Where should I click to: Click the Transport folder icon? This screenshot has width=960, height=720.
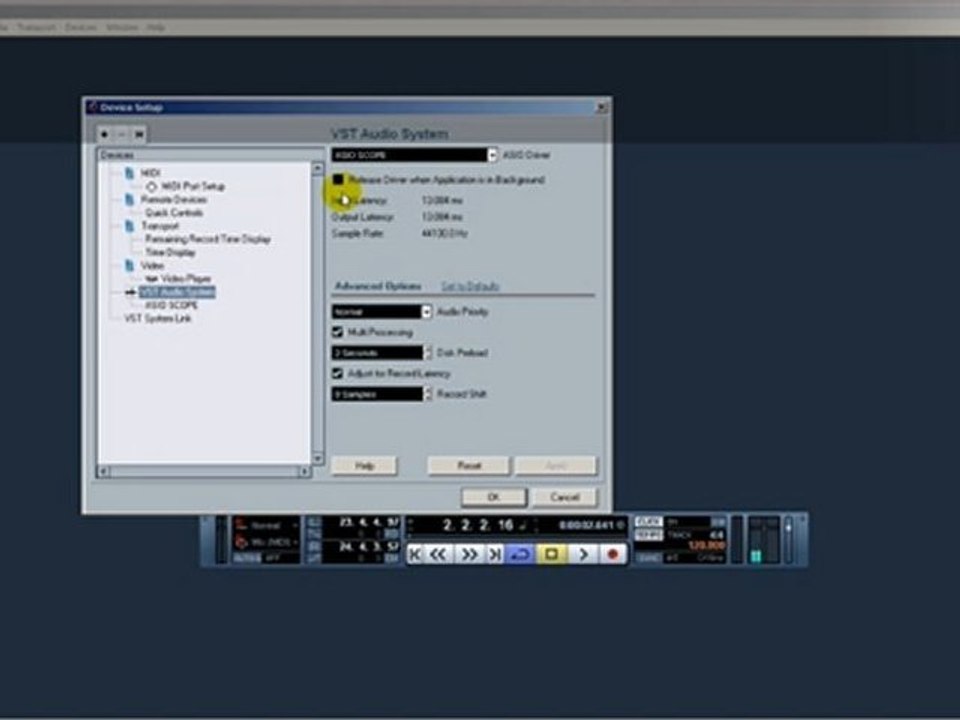[x=130, y=226]
